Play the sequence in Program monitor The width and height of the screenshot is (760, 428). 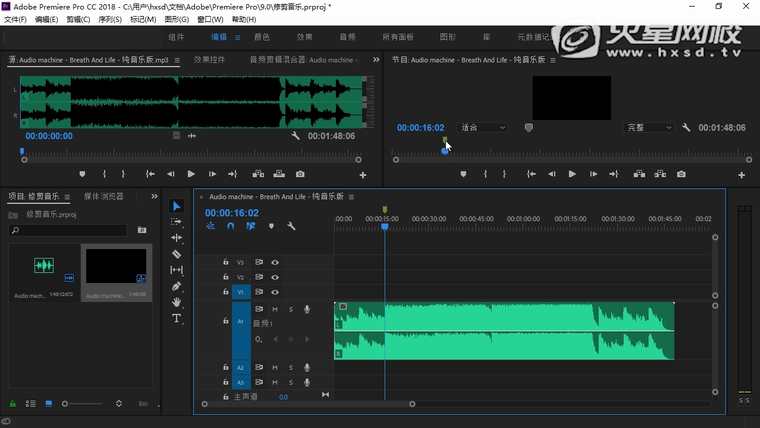click(x=572, y=174)
